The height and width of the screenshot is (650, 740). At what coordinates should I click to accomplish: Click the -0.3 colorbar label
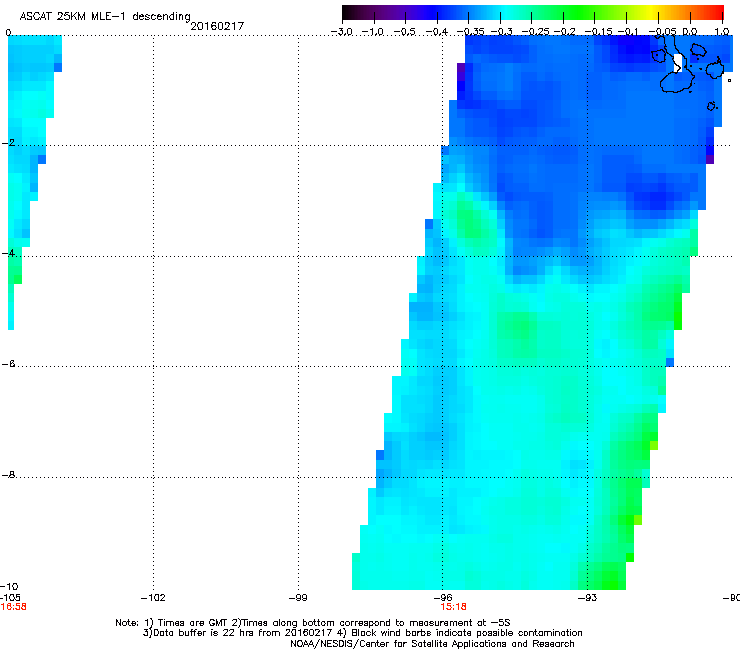pyautogui.click(x=501, y=32)
